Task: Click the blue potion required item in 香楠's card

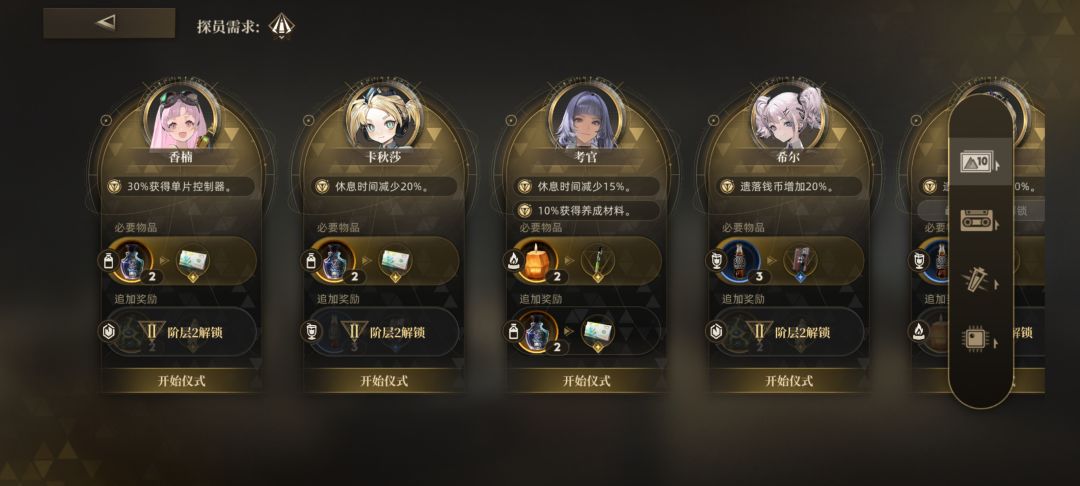Action: [132, 261]
